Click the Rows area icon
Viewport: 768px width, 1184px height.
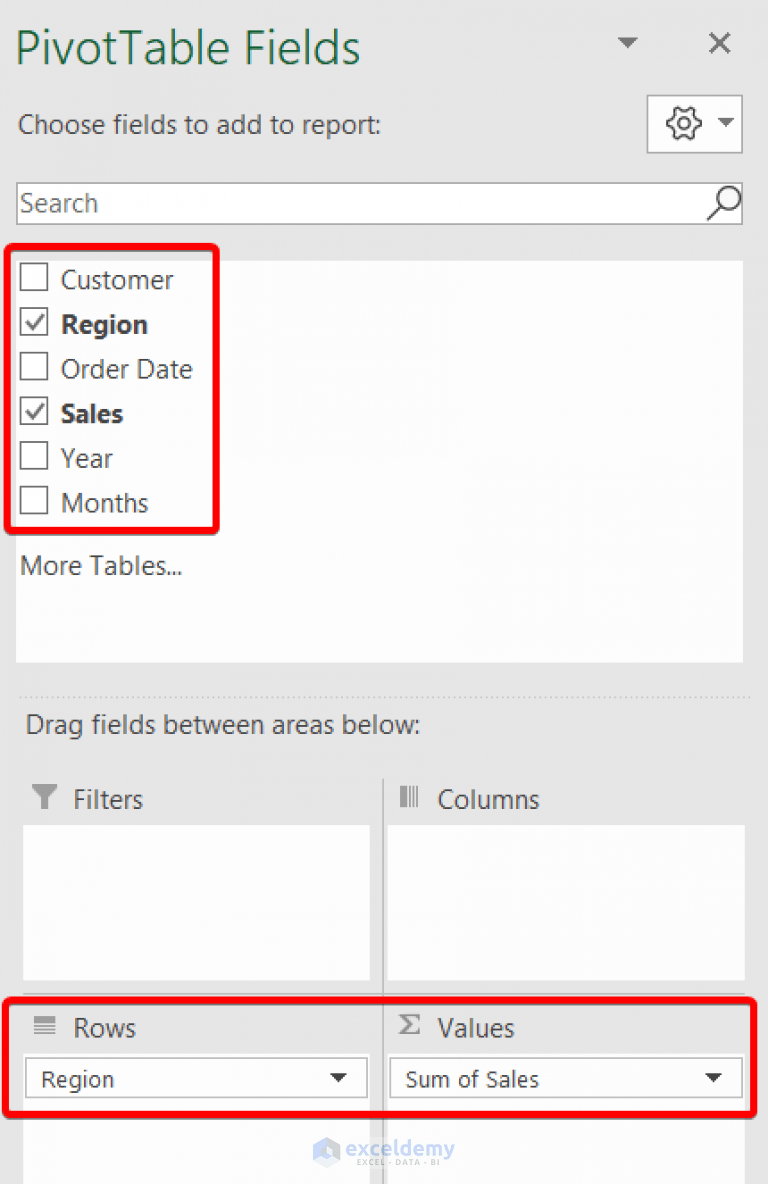tap(44, 1027)
